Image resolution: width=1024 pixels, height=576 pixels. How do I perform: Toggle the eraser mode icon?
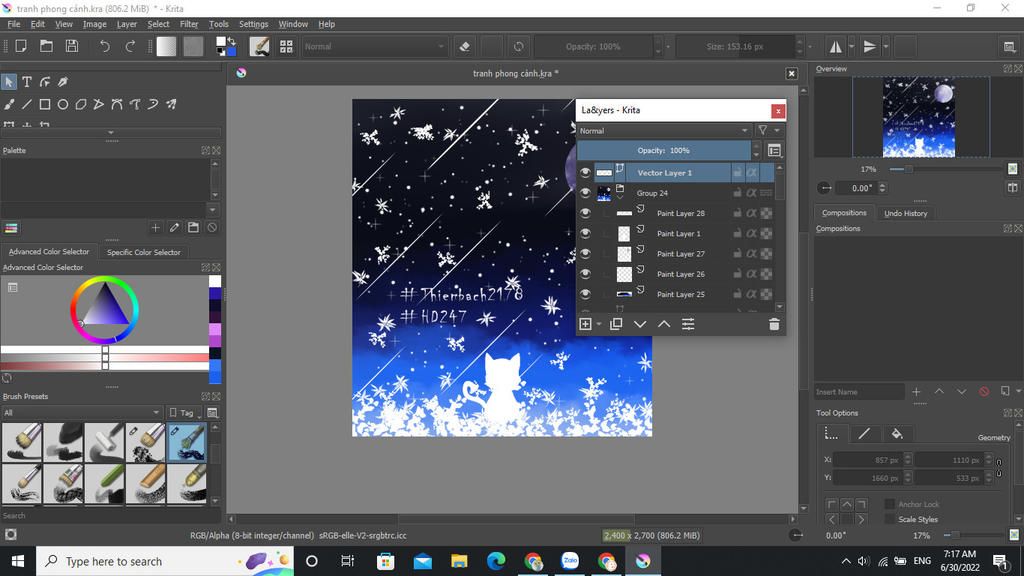click(465, 46)
